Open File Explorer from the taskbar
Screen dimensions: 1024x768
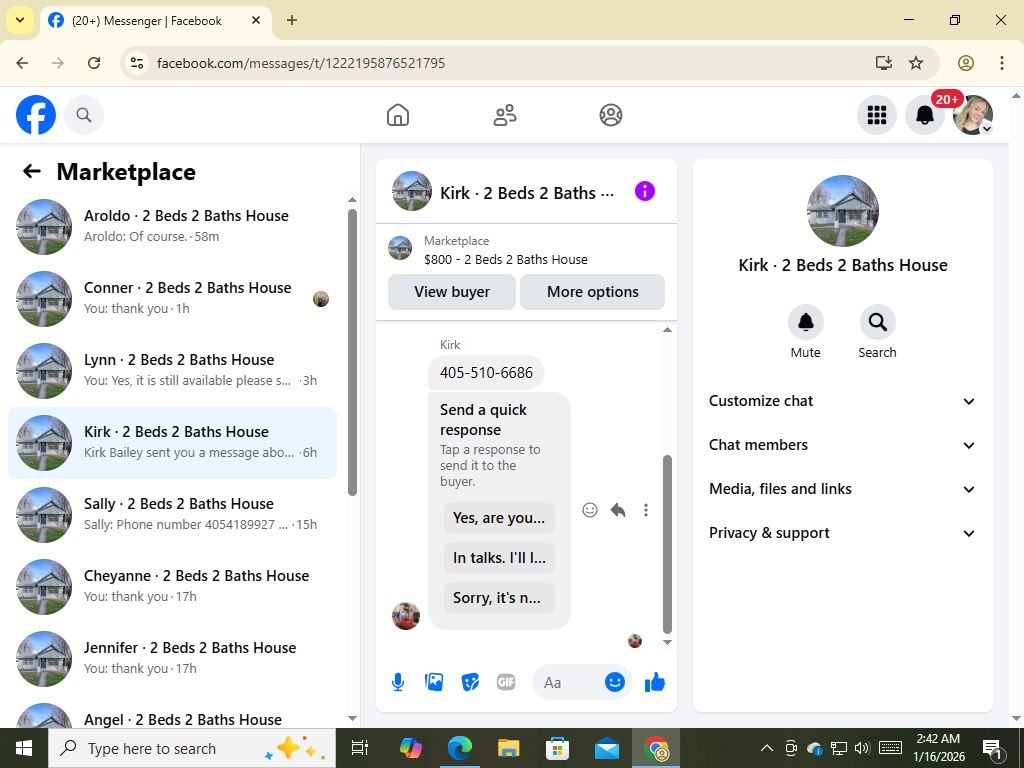(x=509, y=748)
